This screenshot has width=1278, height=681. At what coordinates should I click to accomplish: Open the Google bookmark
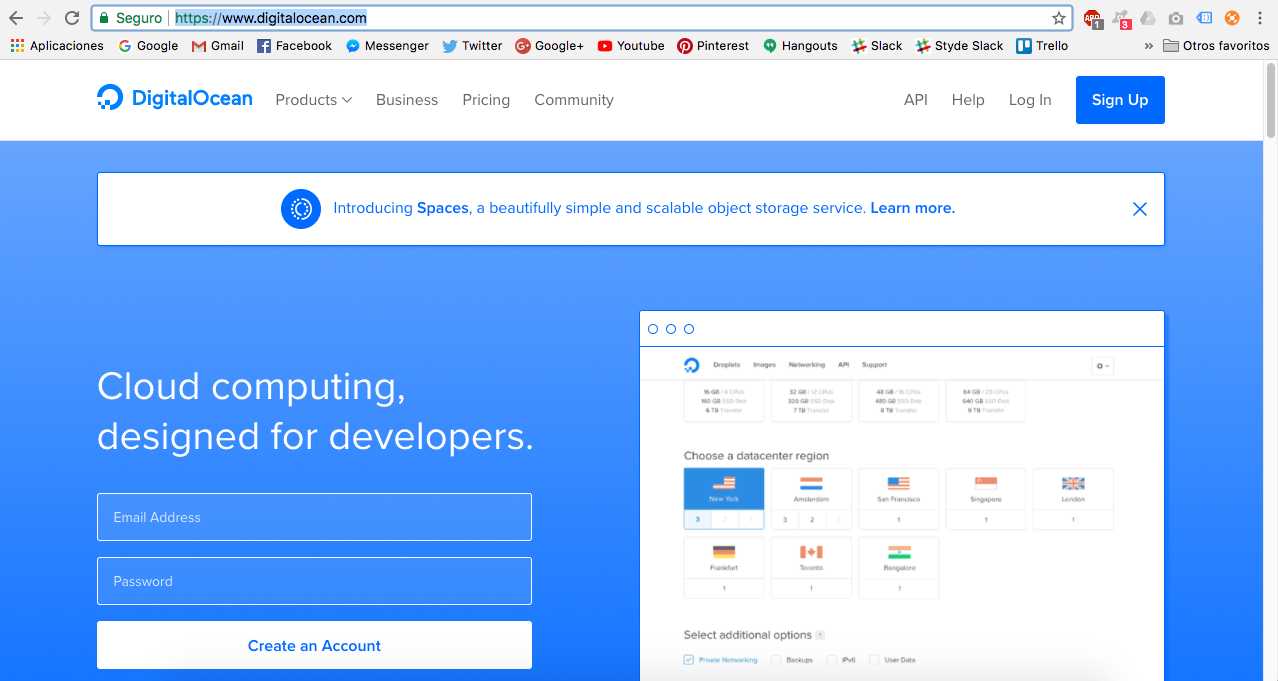[x=148, y=46]
